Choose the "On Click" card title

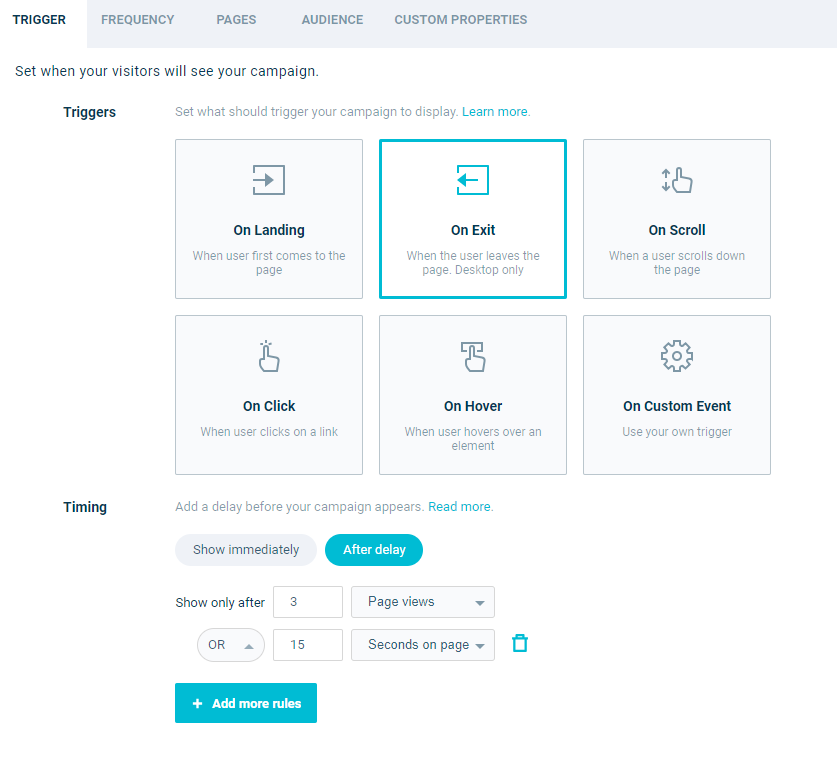[269, 406]
